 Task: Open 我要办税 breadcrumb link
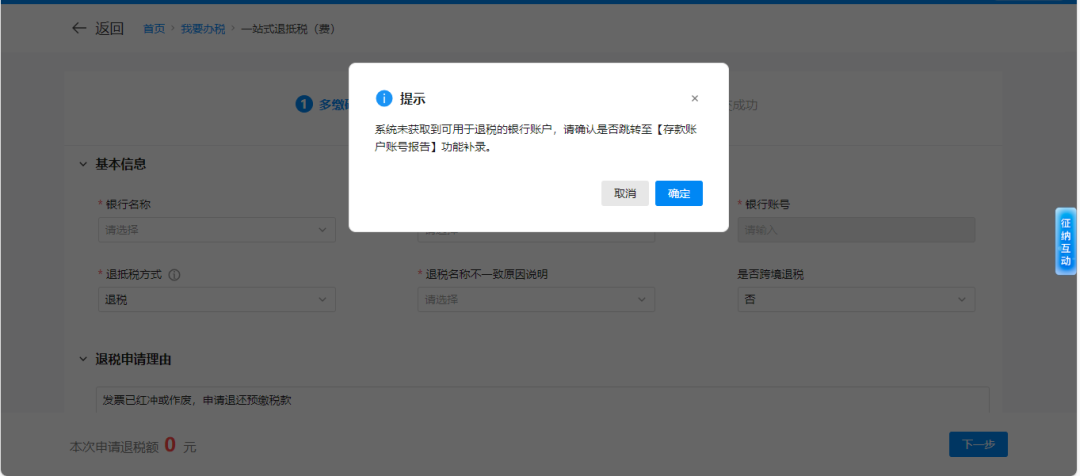pyautogui.click(x=202, y=29)
